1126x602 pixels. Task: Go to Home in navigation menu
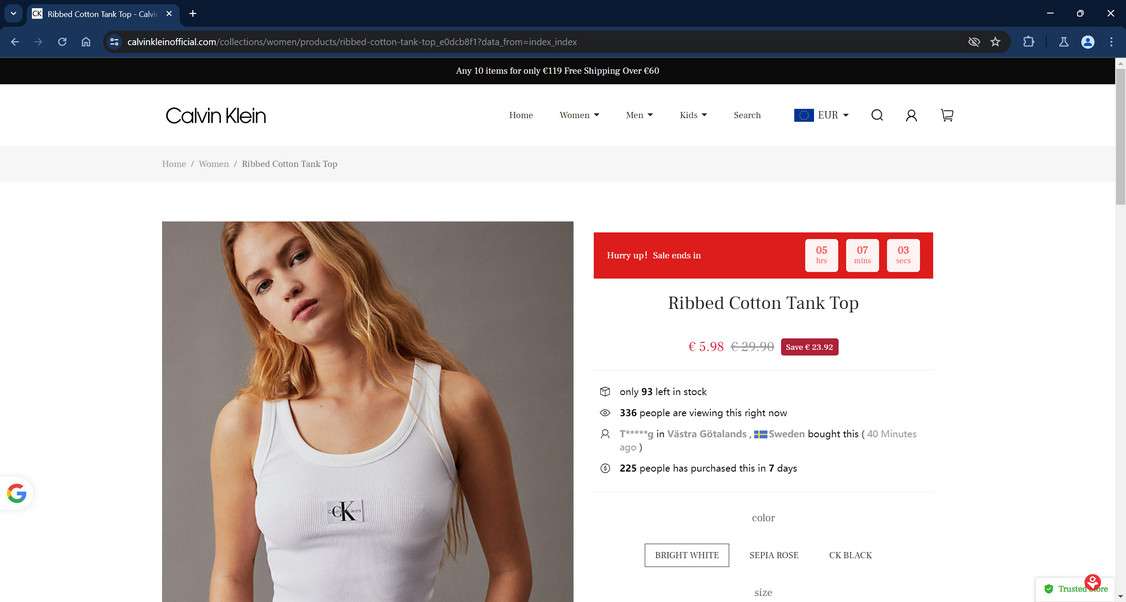tap(521, 115)
